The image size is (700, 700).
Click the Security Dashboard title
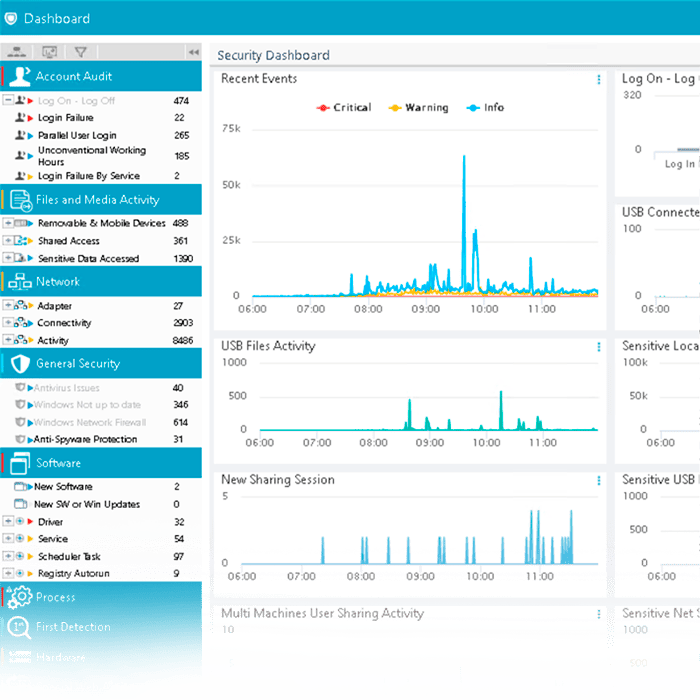(273, 55)
